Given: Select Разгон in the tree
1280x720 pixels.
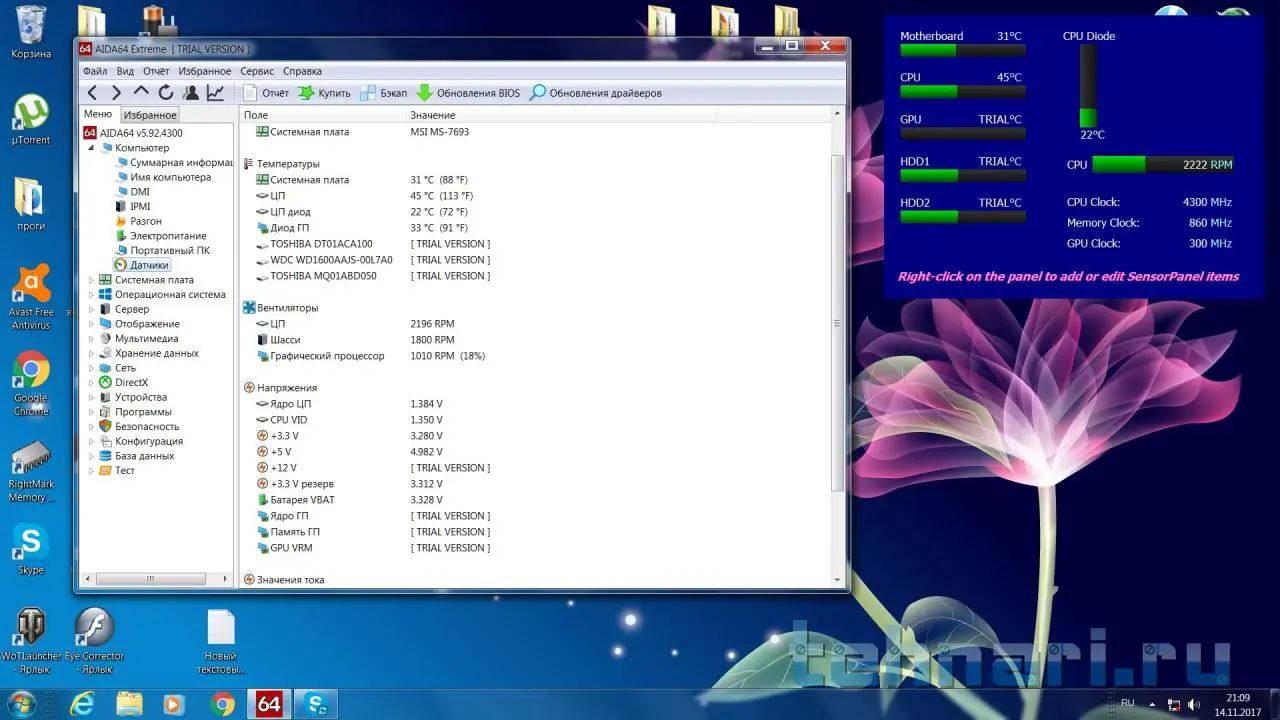Looking at the screenshot, I should 146,221.
